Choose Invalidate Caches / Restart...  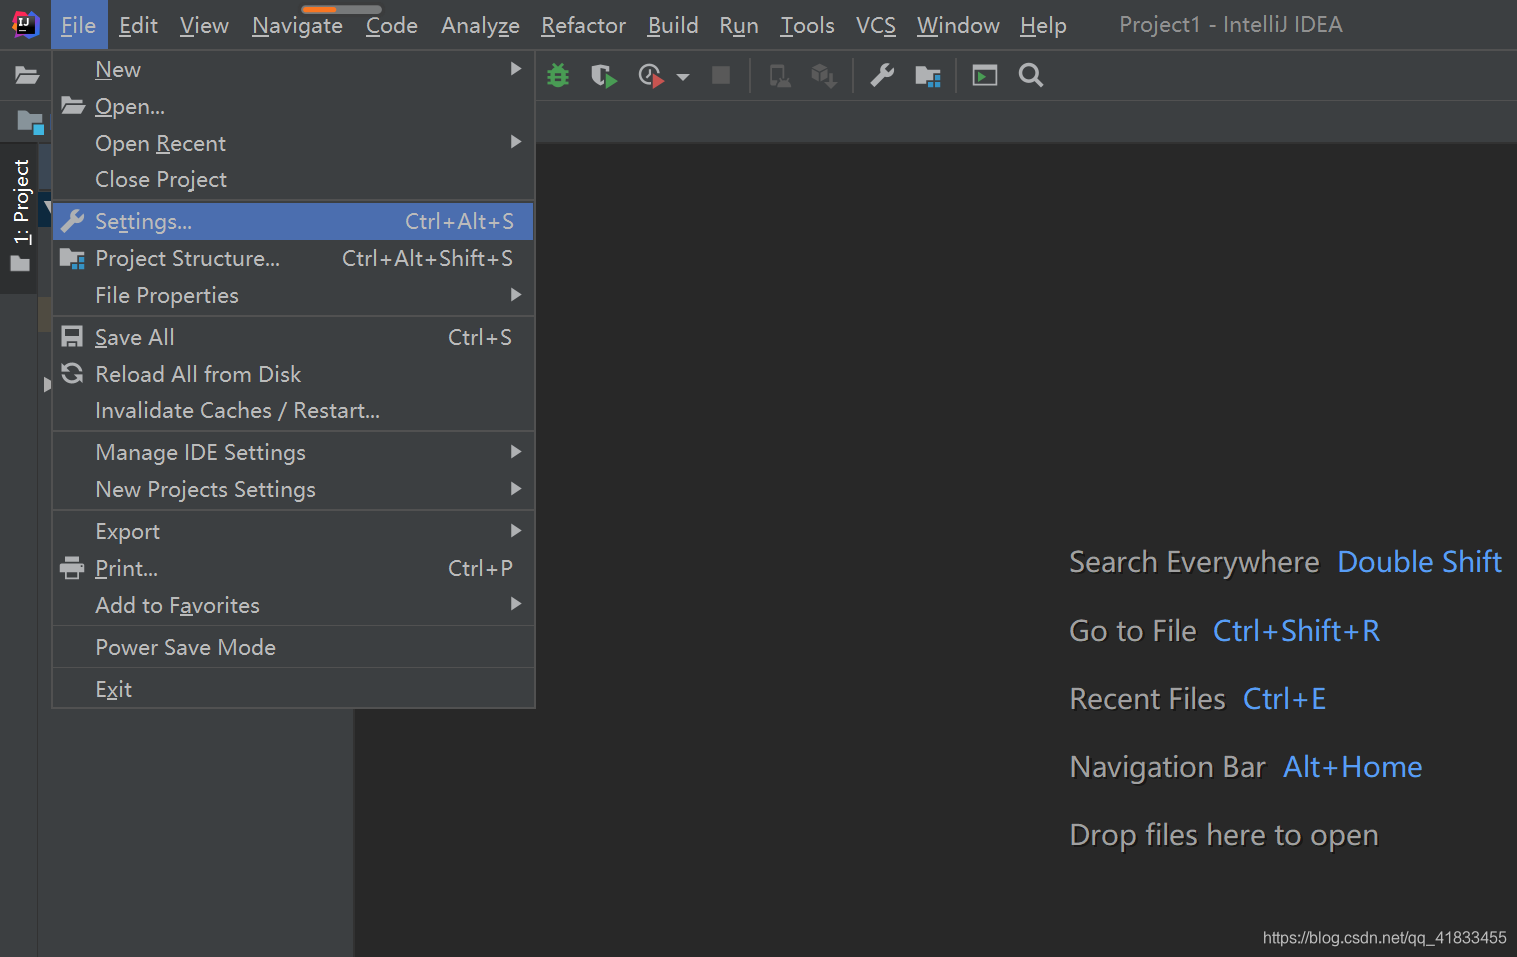click(293, 410)
